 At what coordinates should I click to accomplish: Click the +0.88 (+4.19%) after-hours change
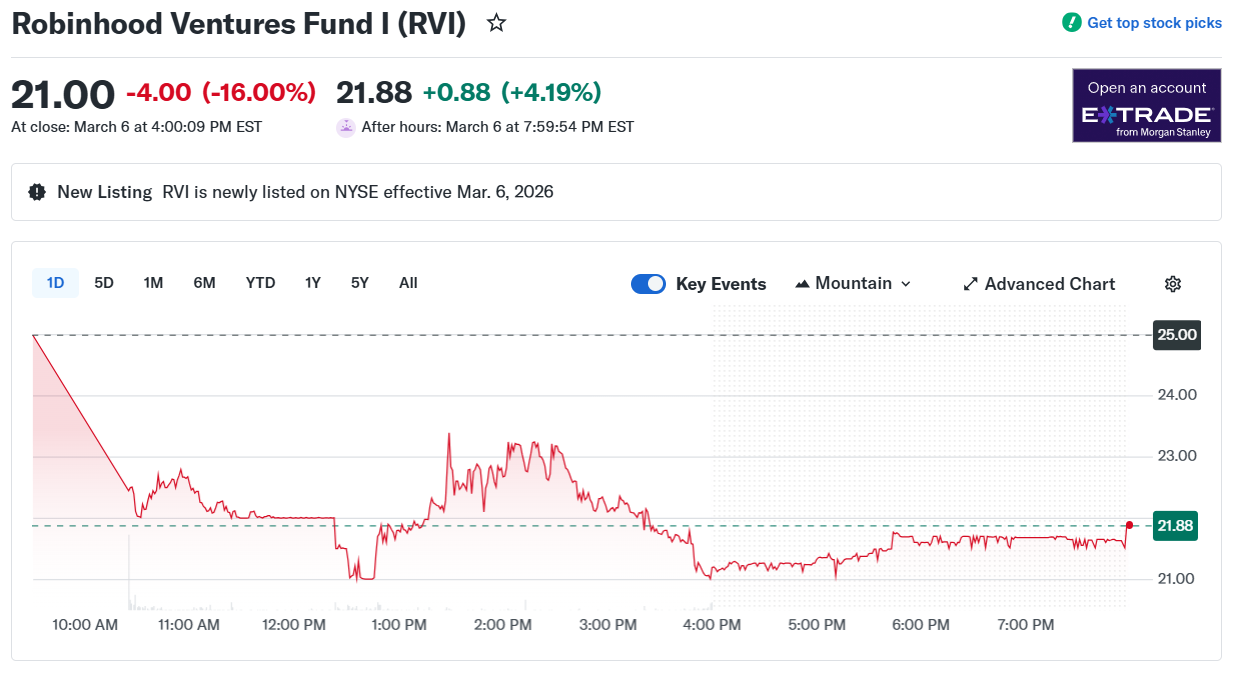(512, 93)
